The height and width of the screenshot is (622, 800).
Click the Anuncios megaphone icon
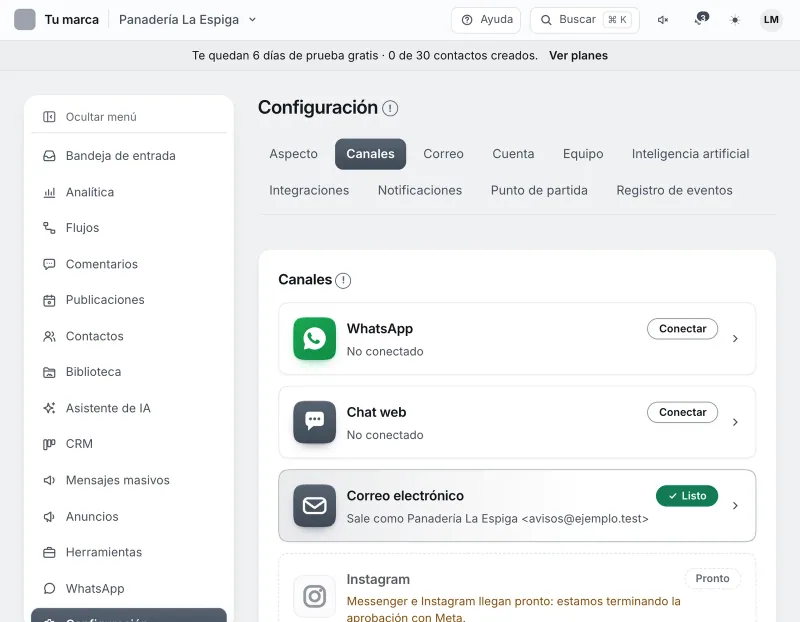pyautogui.click(x=49, y=516)
